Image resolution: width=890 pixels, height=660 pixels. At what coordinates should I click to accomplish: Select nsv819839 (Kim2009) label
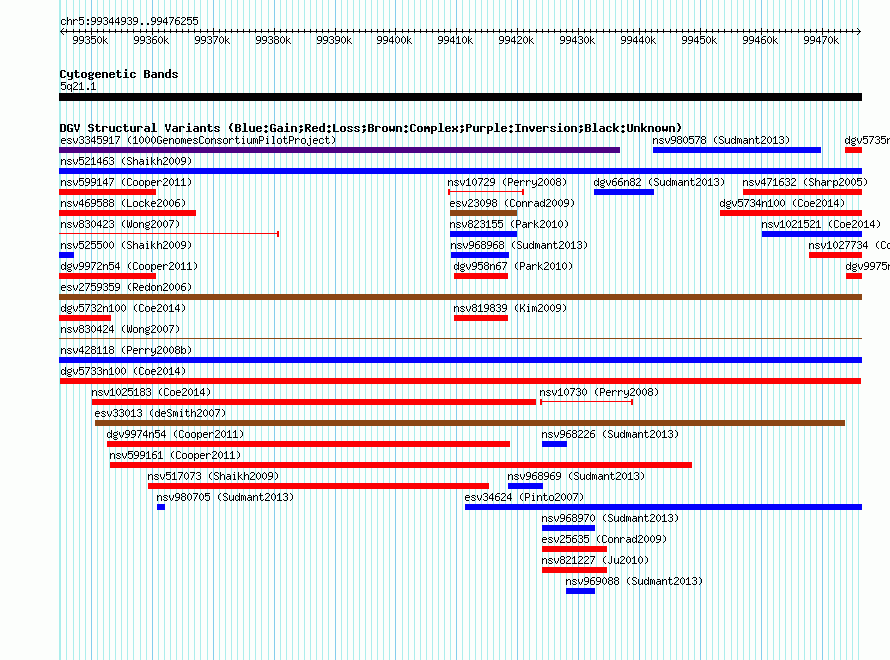510,308
